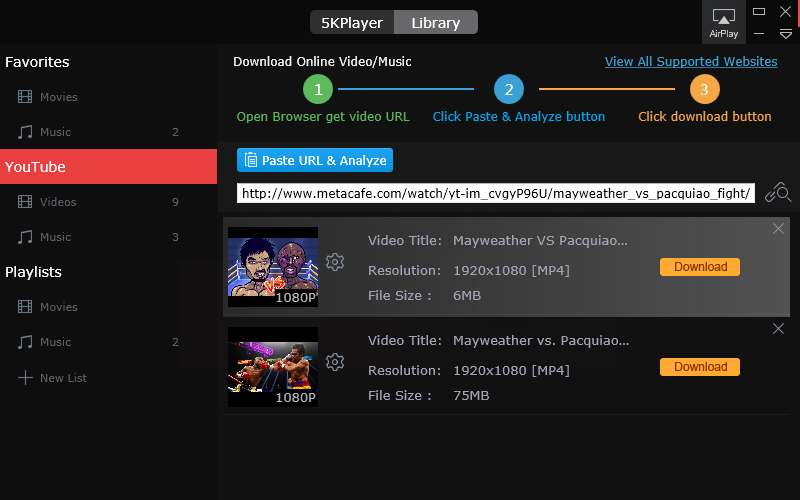Download the 6MB Mayweather VS Pacquiao video
The height and width of the screenshot is (500, 800).
pos(700,267)
